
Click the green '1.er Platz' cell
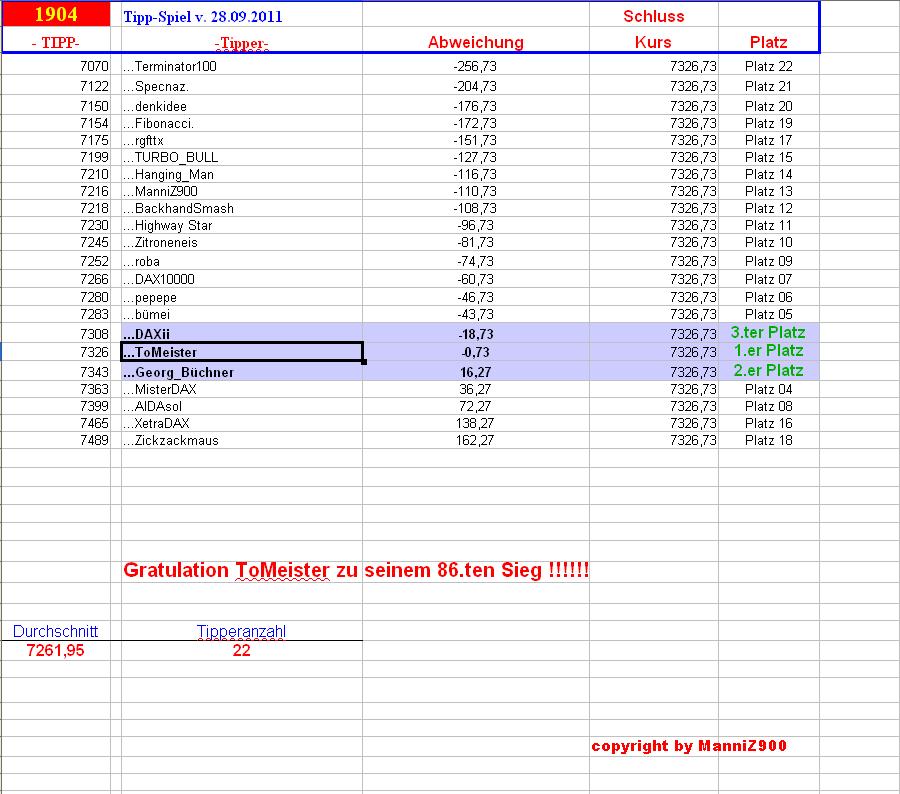pyautogui.click(x=769, y=351)
